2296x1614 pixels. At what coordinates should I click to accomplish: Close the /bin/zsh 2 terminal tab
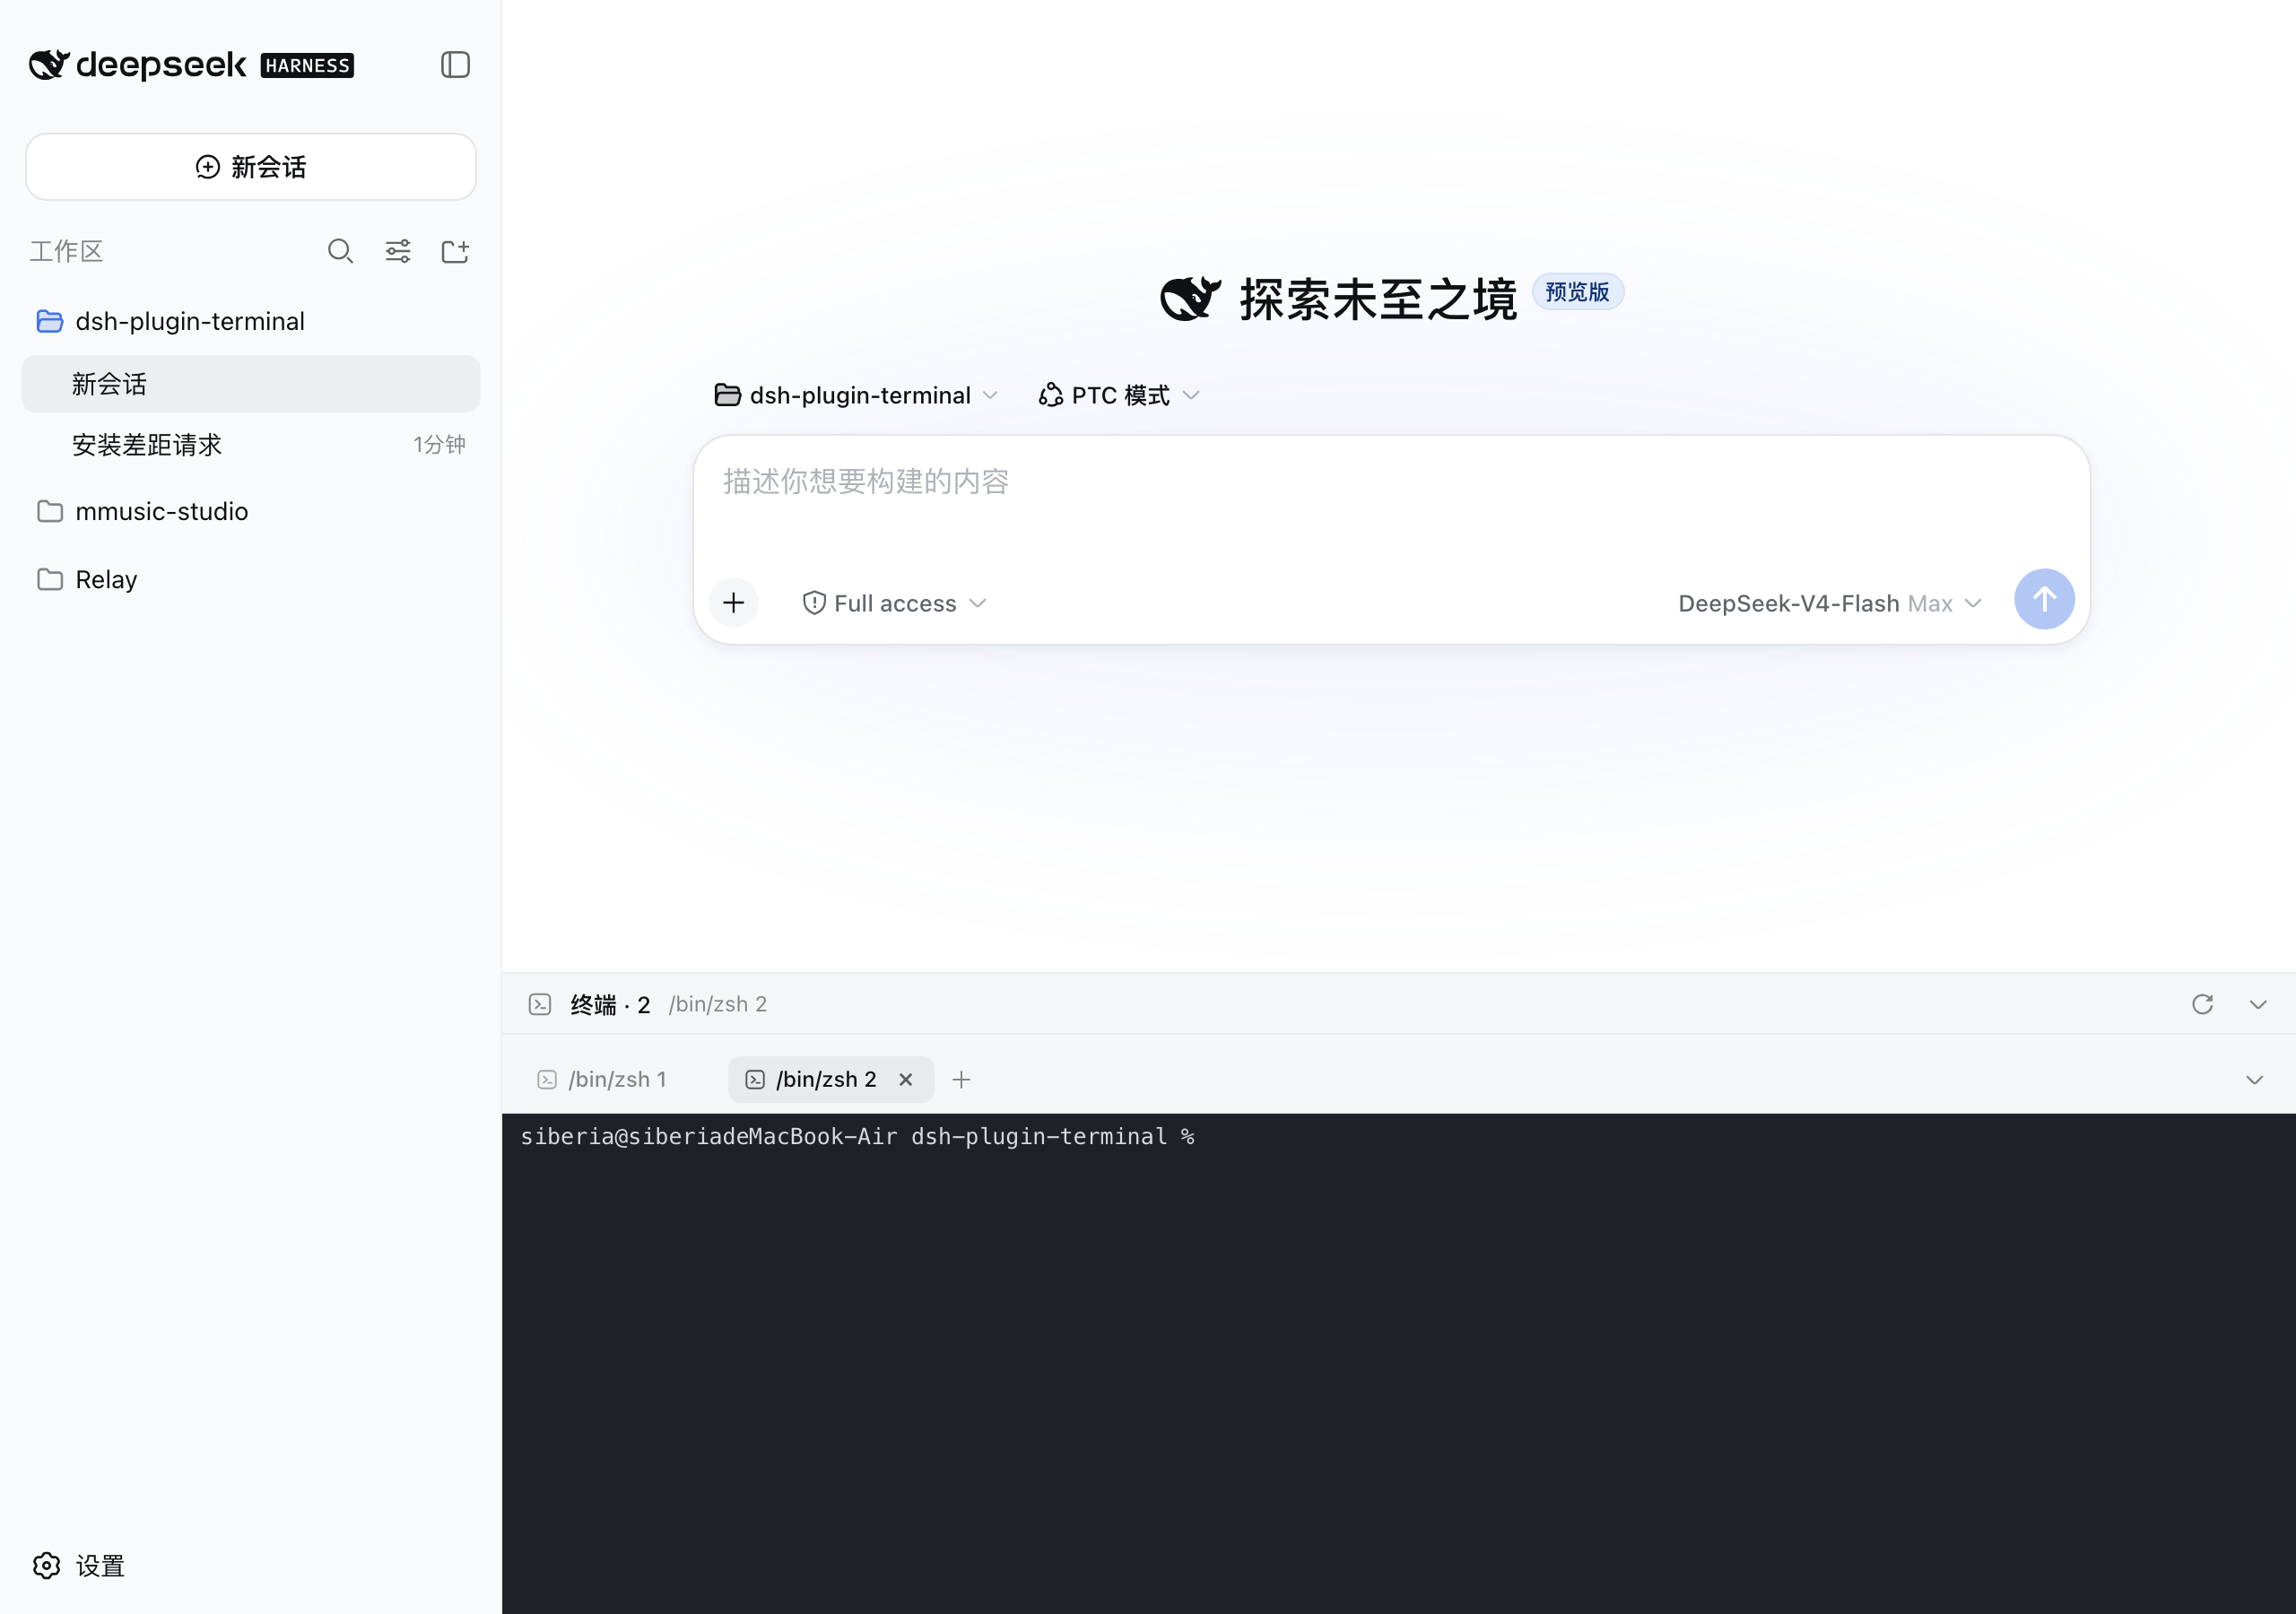click(x=905, y=1079)
